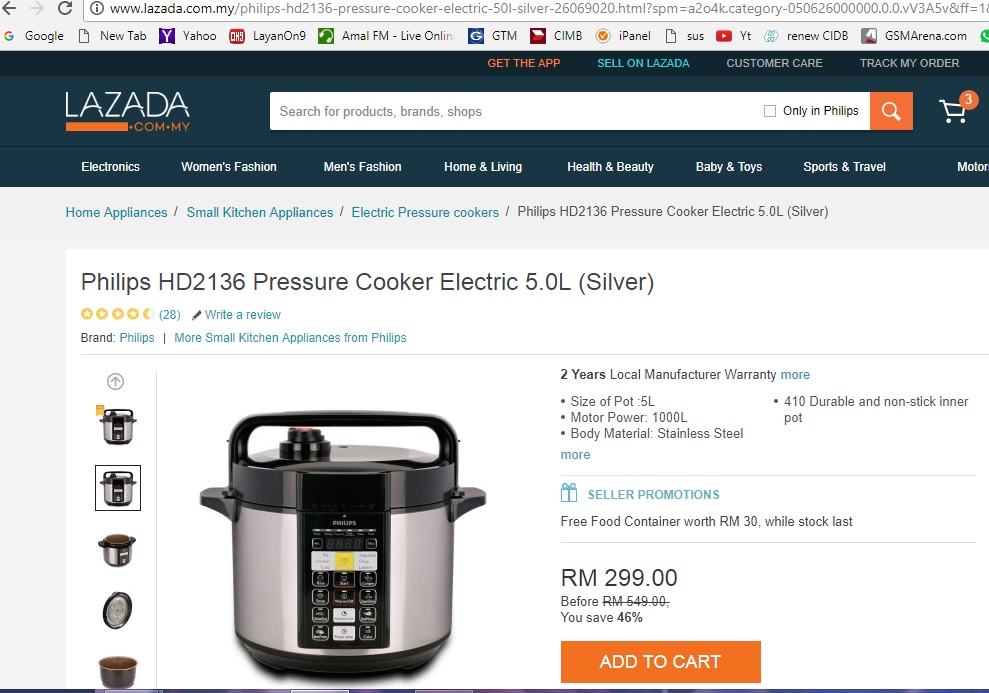The height and width of the screenshot is (693, 989).
Task: Click the Lazada logo
Action: [127, 111]
